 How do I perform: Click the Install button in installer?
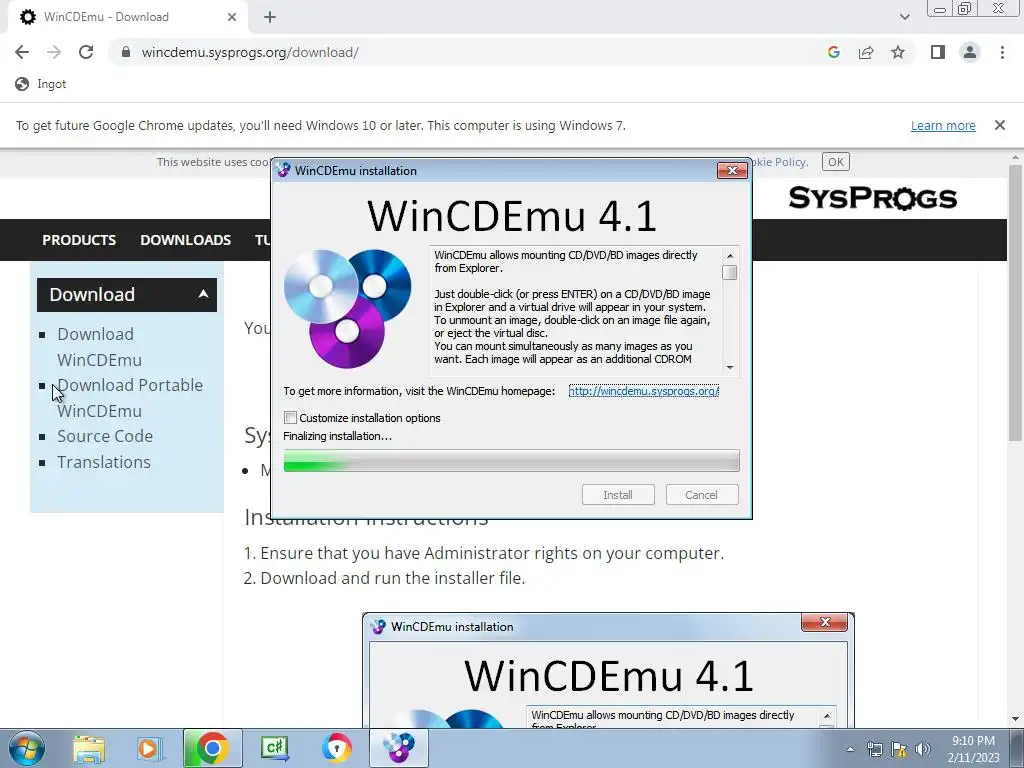tap(618, 494)
